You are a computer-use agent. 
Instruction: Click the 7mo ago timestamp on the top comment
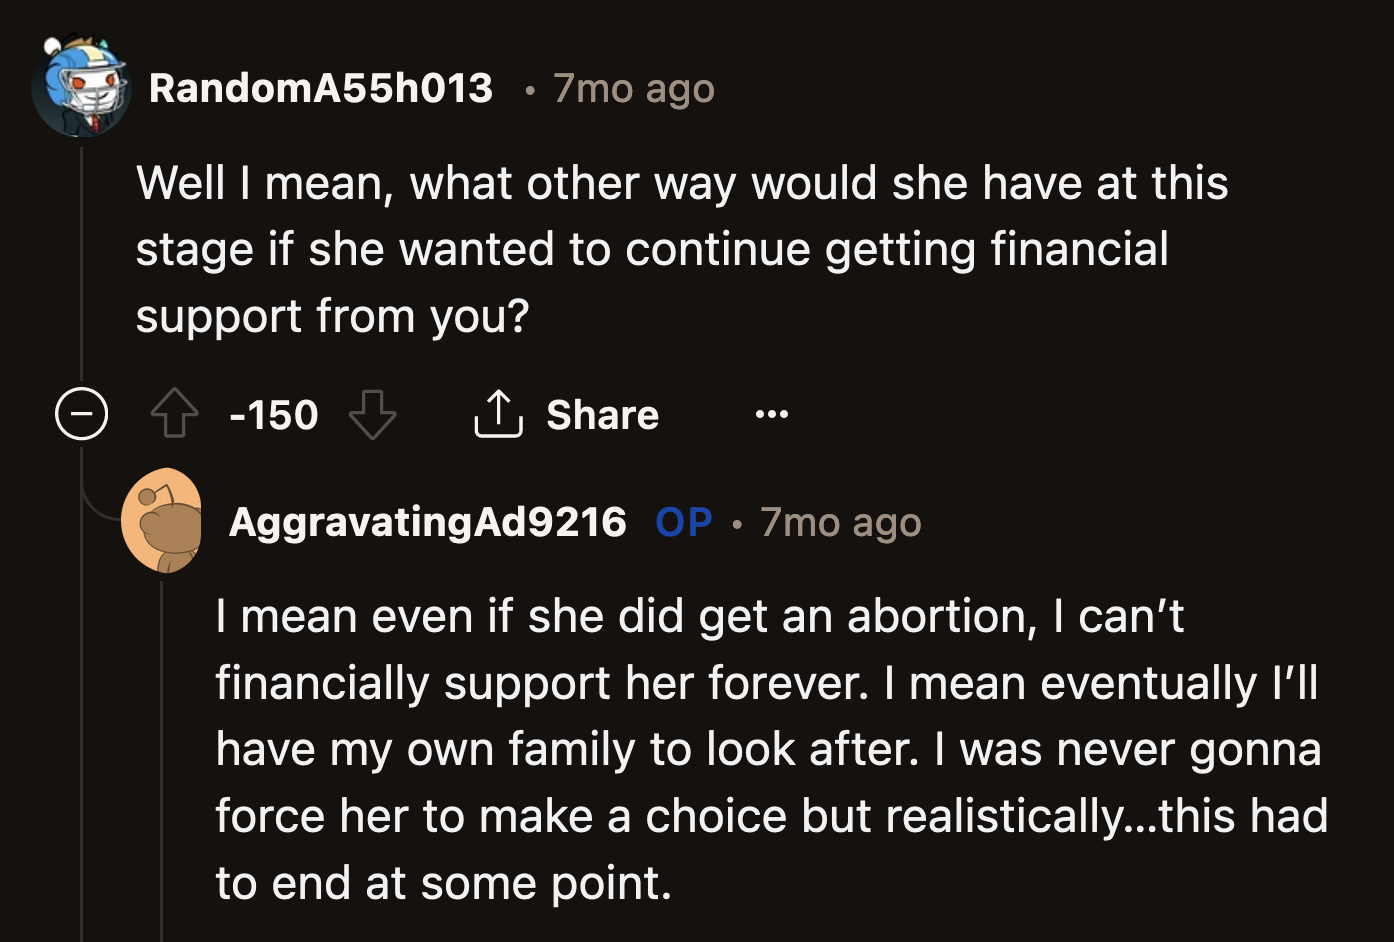(632, 88)
